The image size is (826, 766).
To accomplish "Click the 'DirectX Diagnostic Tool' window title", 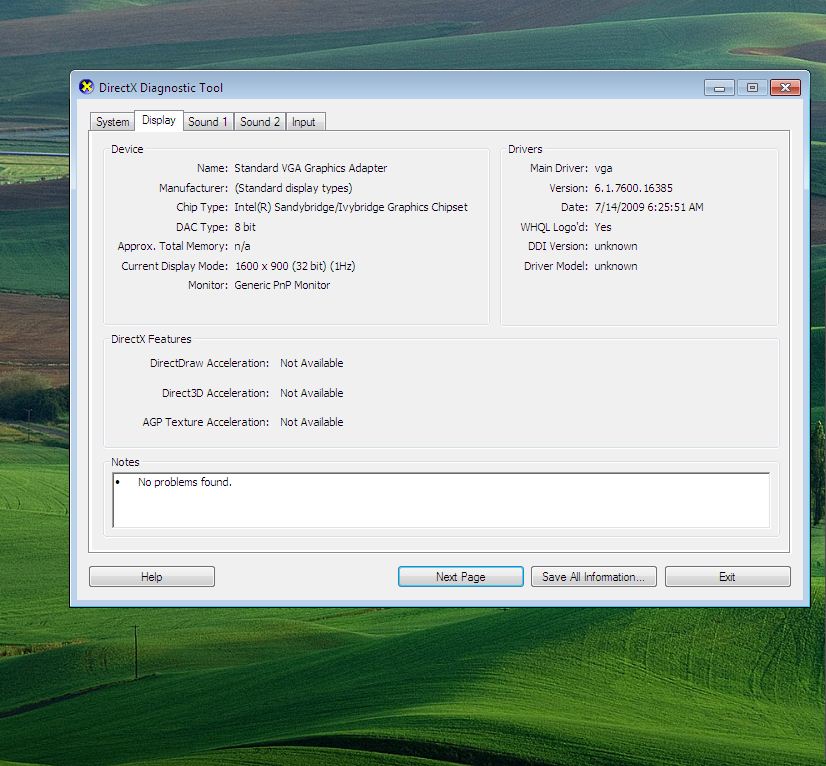I will [x=161, y=87].
